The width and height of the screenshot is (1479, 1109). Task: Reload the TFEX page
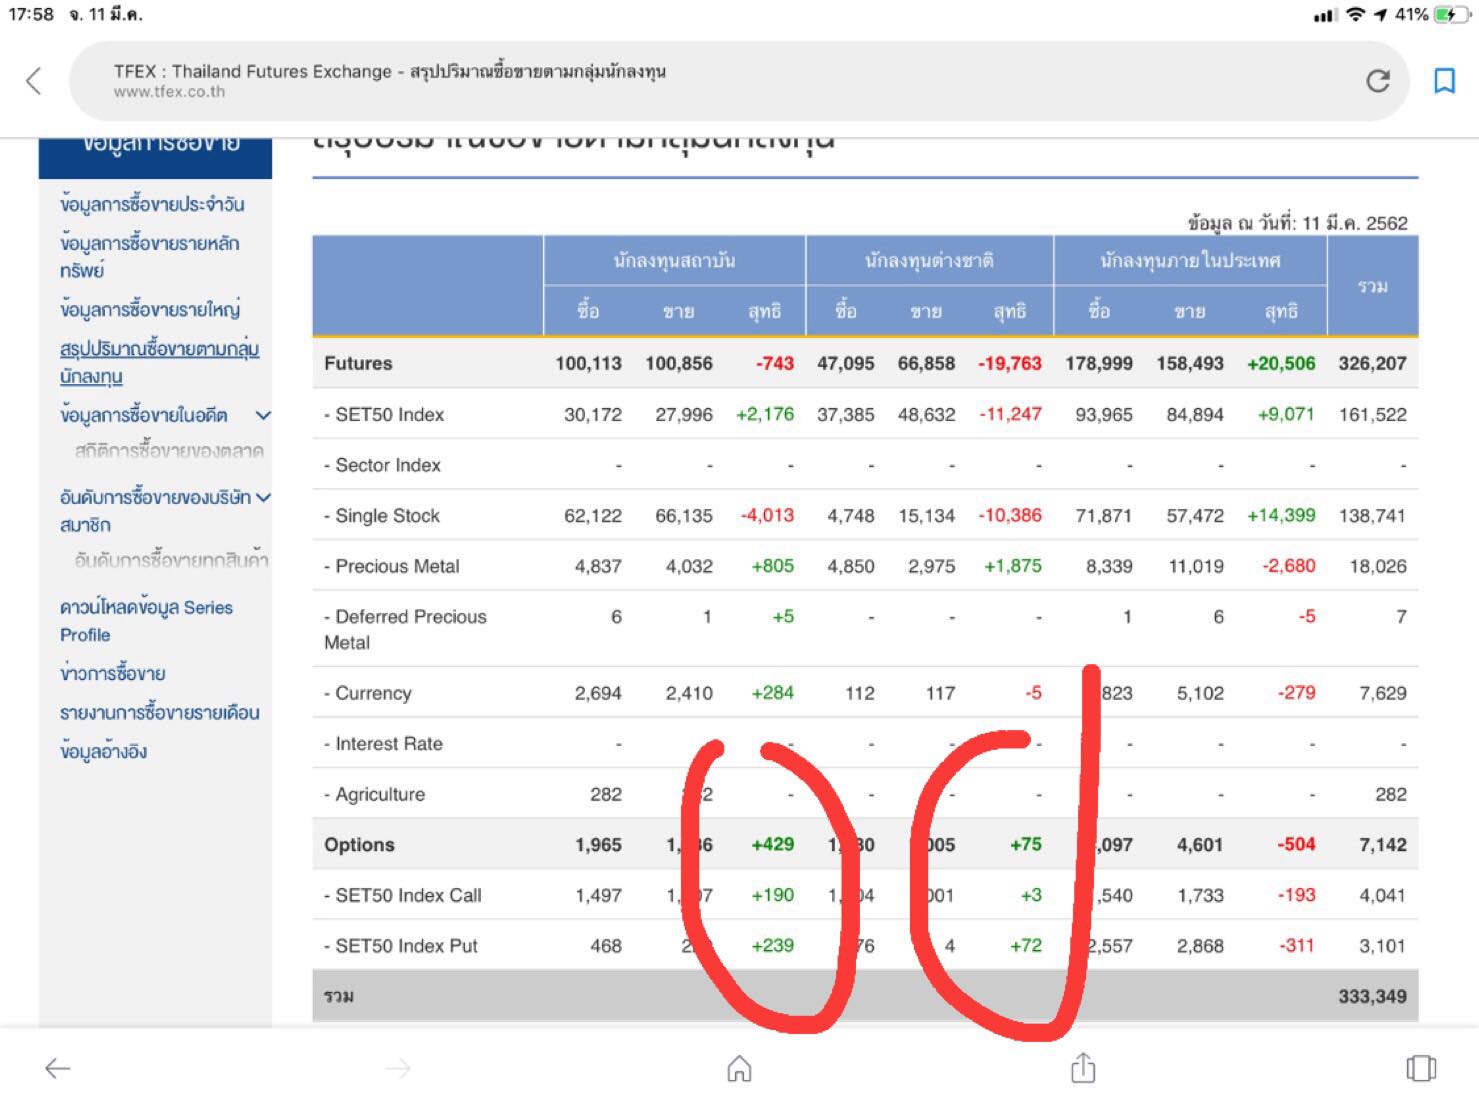[x=1378, y=81]
